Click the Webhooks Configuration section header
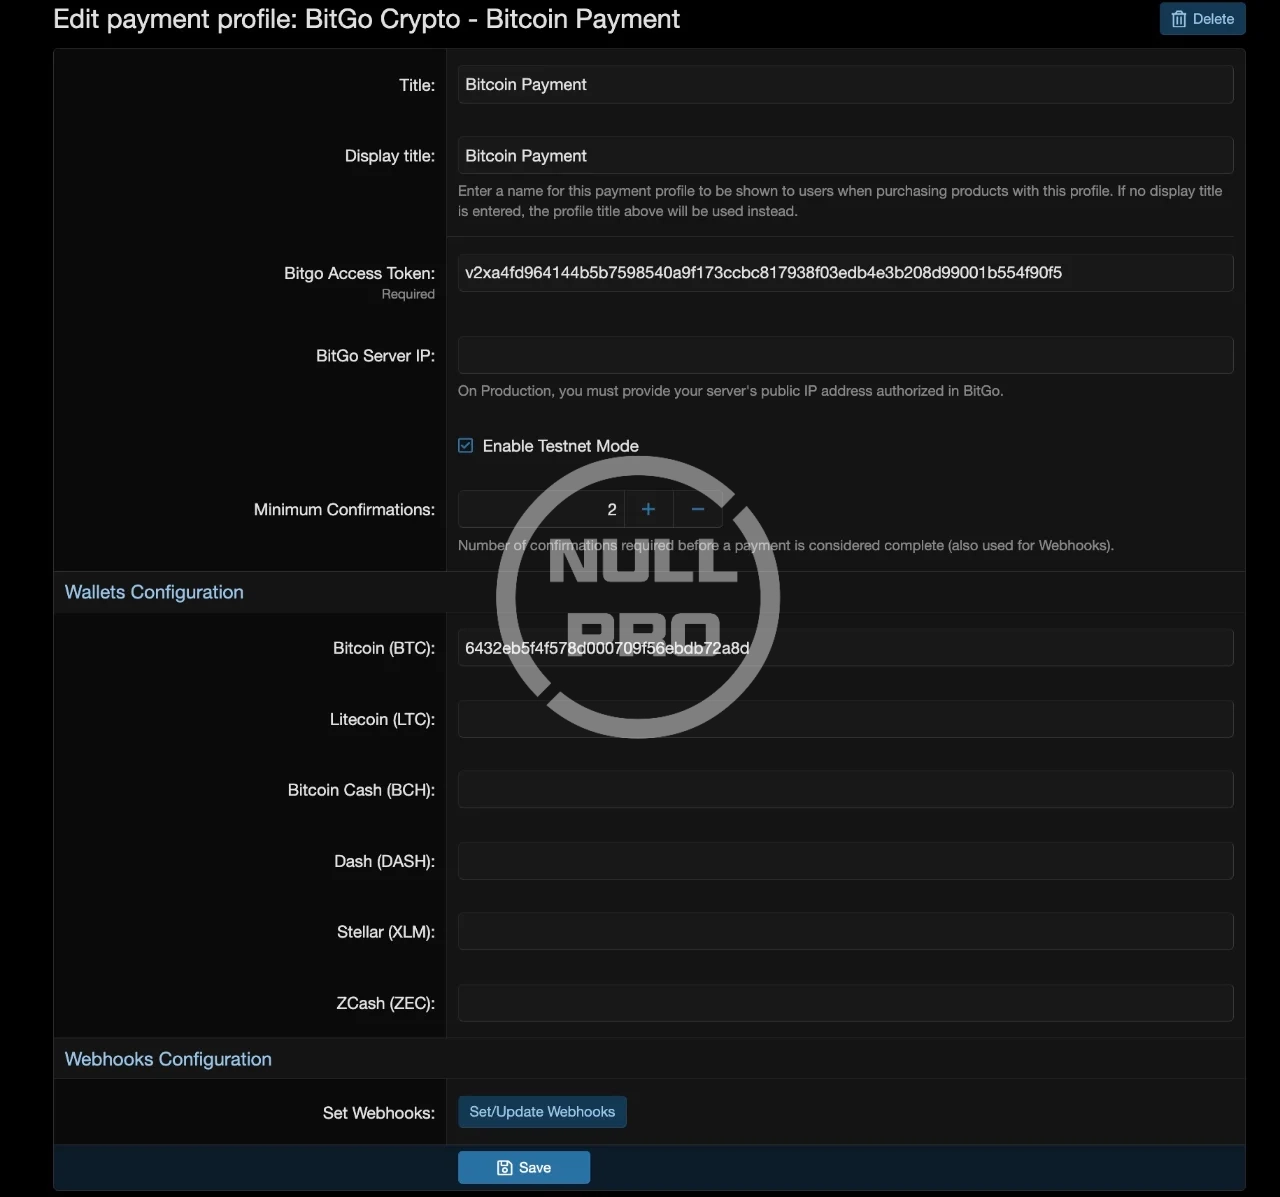This screenshot has width=1280, height=1197. (x=168, y=1059)
